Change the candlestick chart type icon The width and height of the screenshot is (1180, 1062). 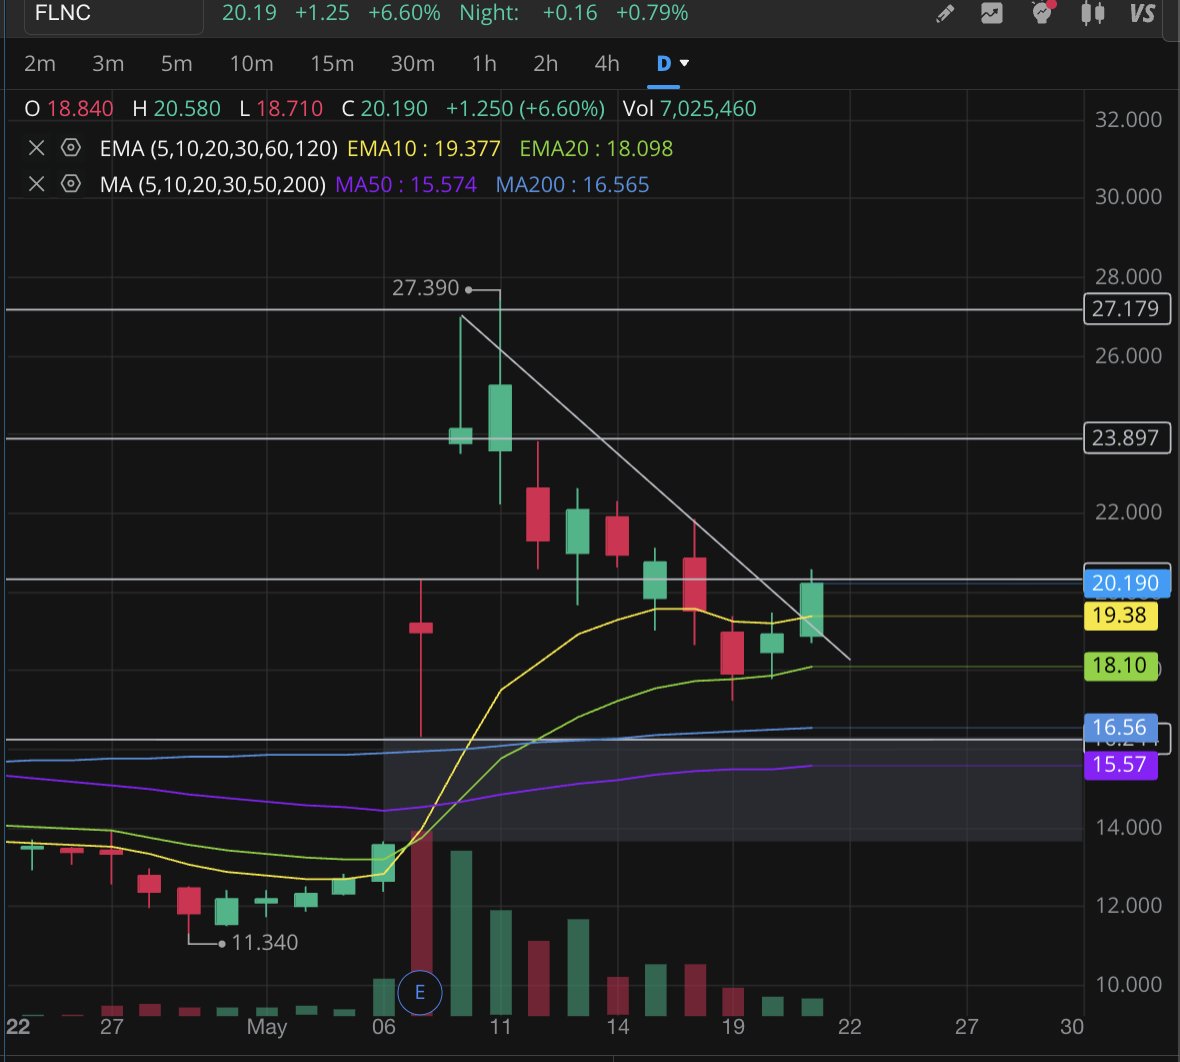click(1093, 14)
